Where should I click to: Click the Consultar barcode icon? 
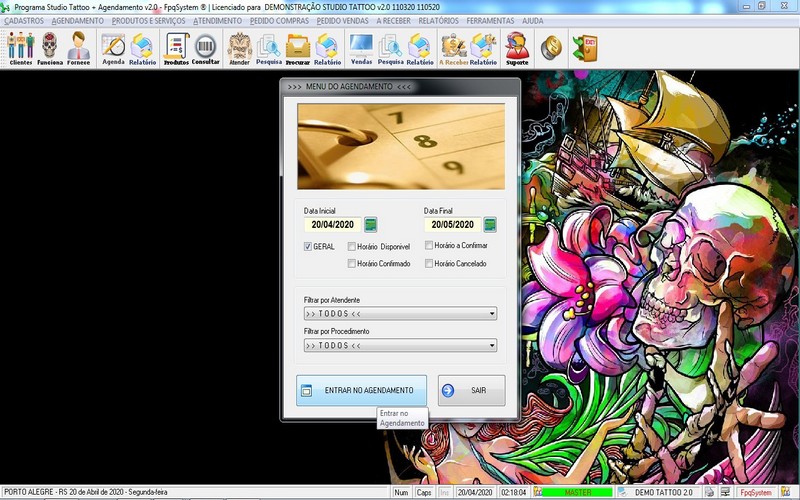[206, 48]
